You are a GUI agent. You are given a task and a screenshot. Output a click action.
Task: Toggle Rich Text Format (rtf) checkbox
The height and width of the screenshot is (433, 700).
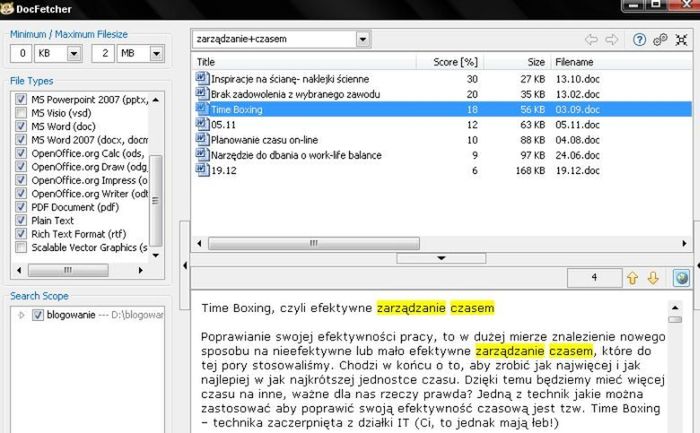pyautogui.click(x=21, y=233)
